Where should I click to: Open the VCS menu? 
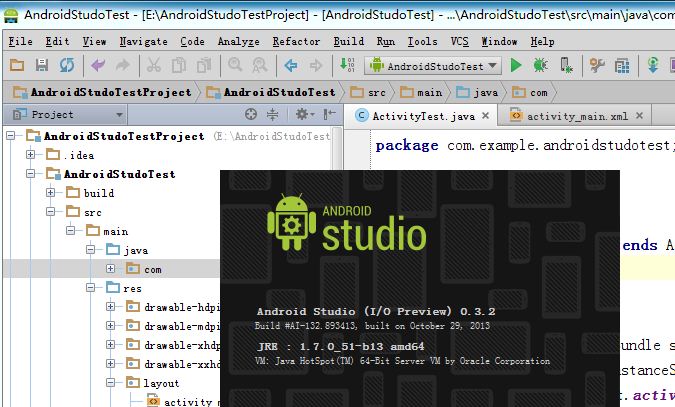click(x=459, y=41)
